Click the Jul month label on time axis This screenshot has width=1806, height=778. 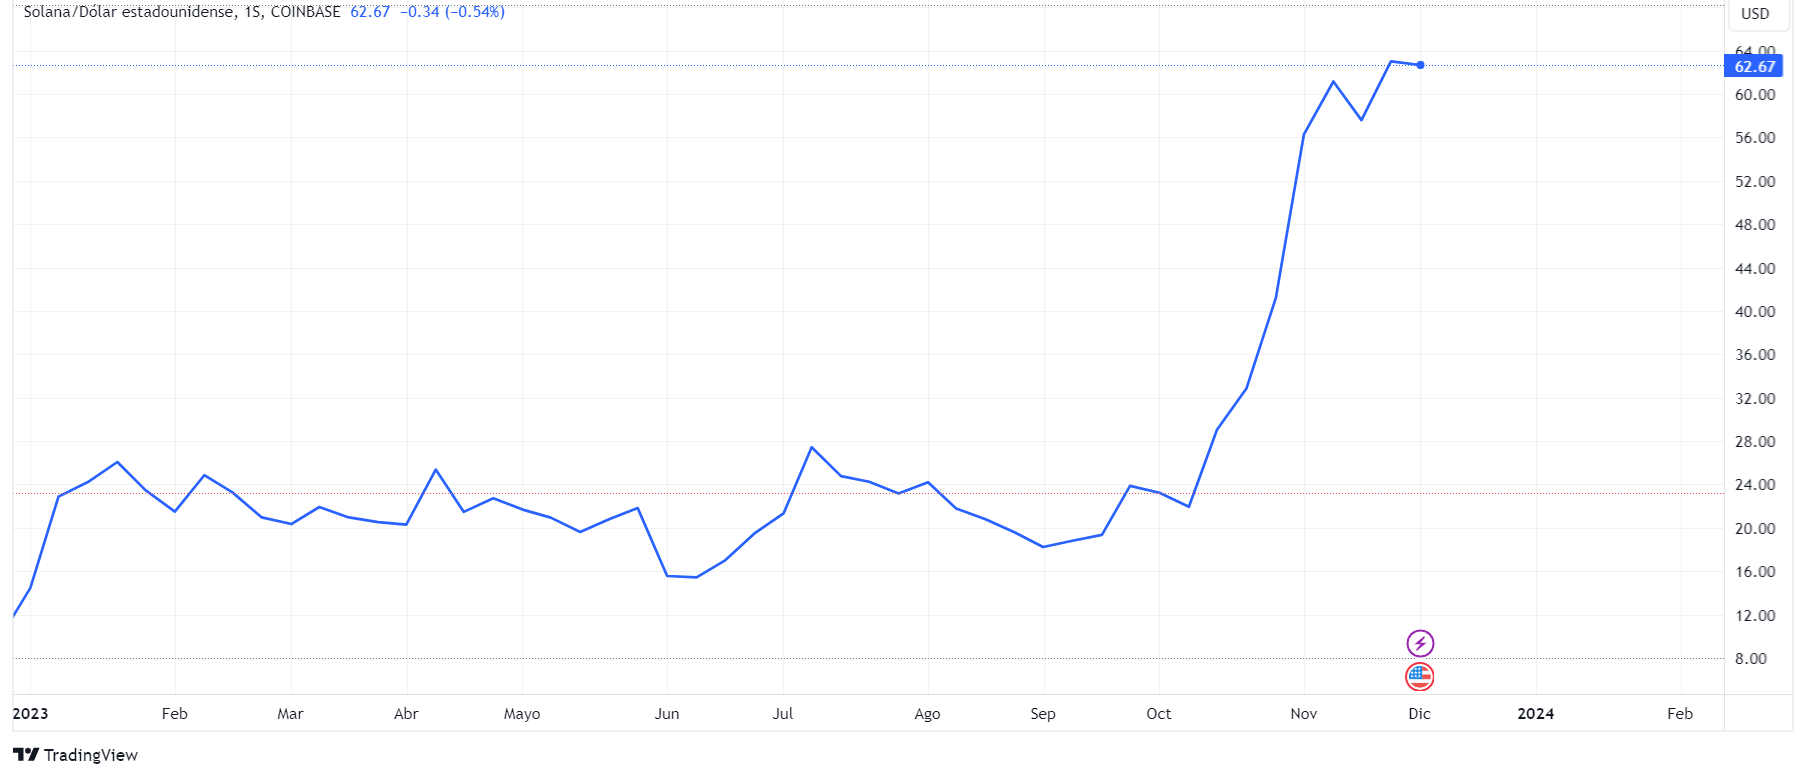(x=782, y=713)
